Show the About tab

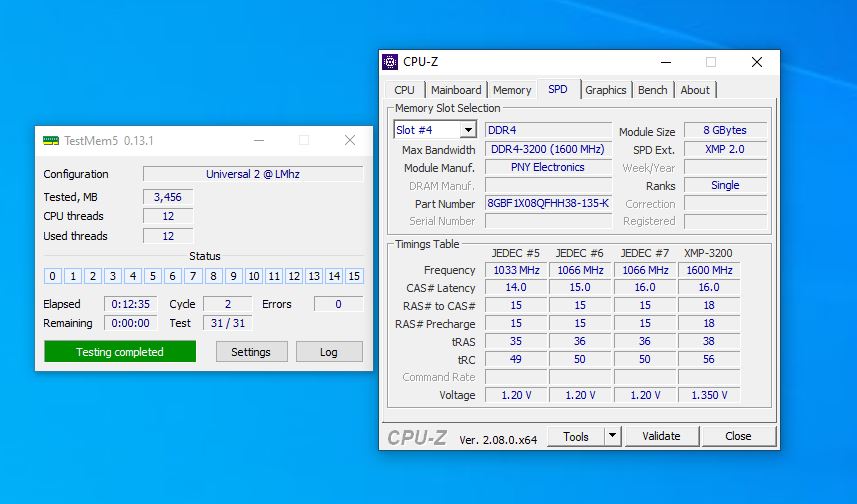tap(695, 90)
